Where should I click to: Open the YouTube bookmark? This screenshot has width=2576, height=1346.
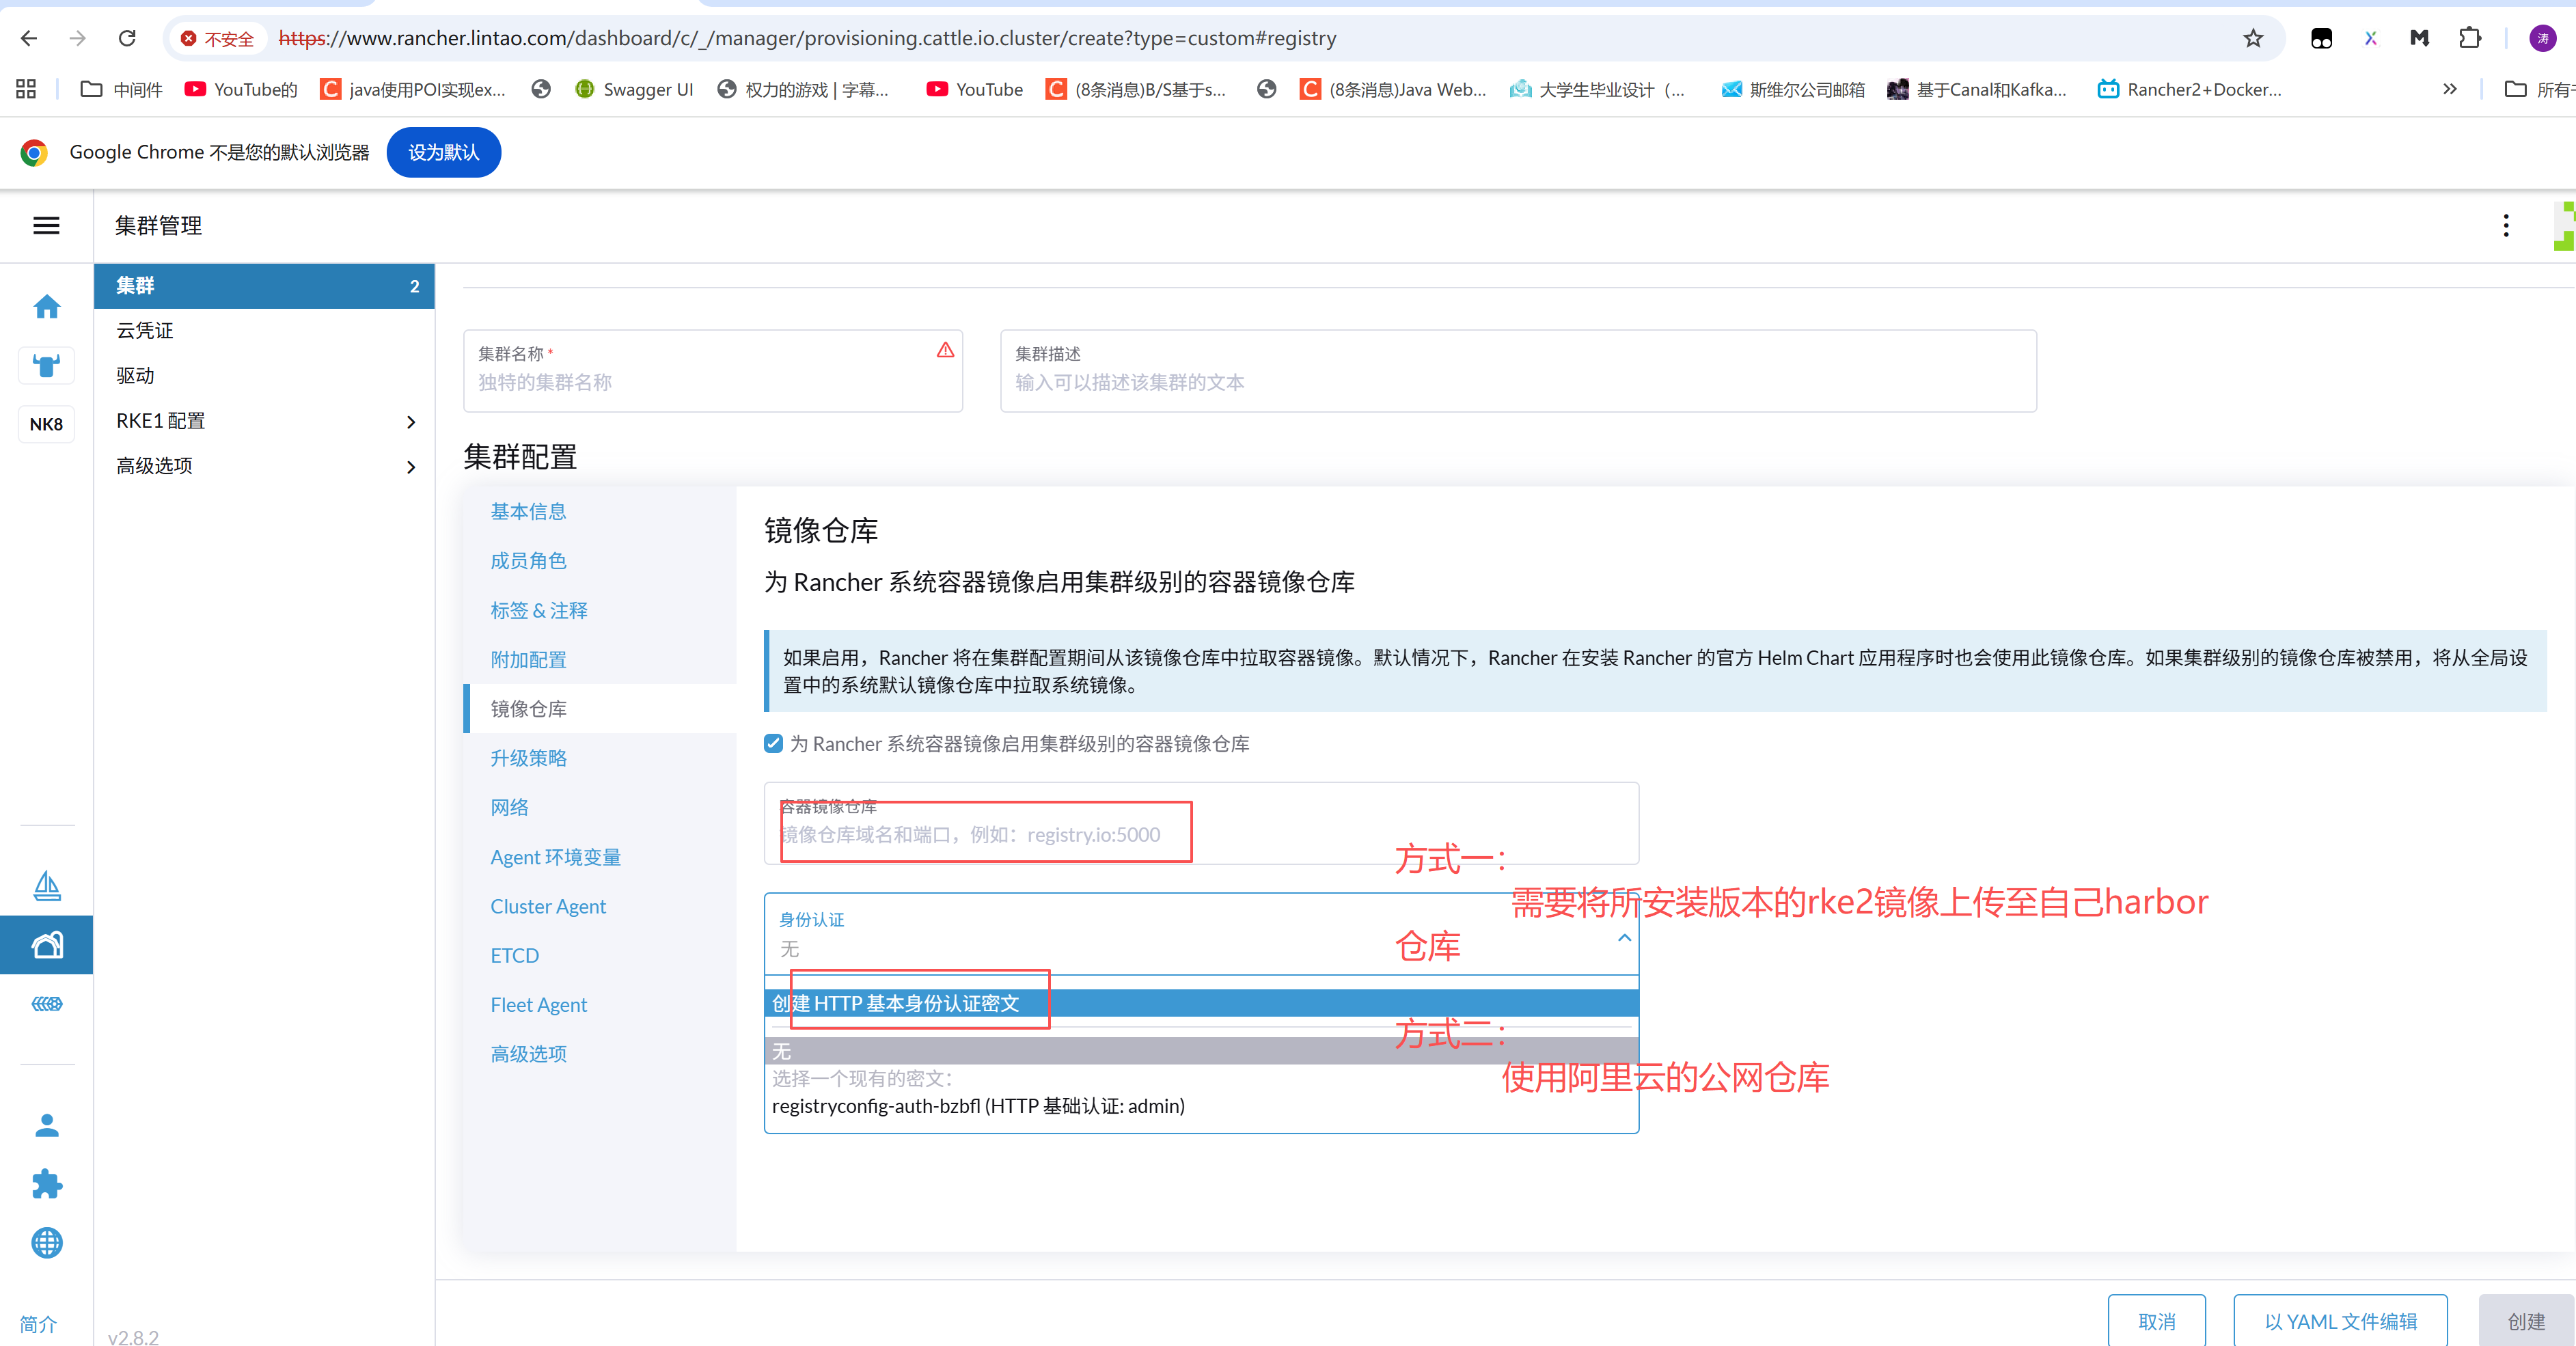(x=975, y=89)
